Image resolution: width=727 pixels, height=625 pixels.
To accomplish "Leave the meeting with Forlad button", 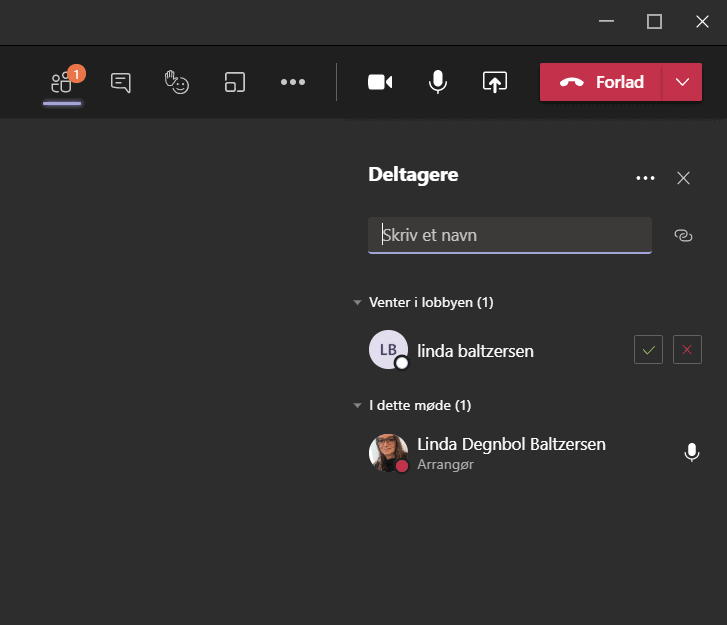I will [x=601, y=82].
